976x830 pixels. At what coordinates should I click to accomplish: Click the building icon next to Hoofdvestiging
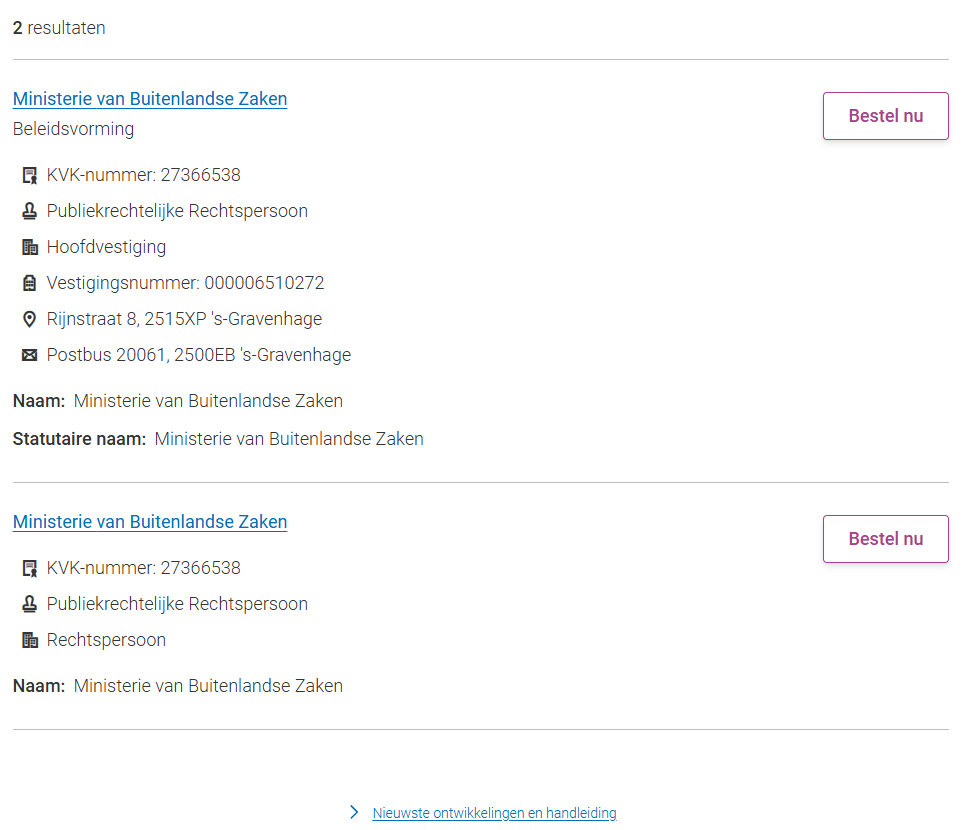point(30,248)
